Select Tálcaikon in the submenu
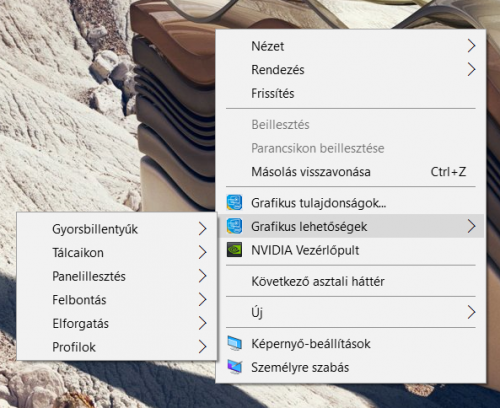Image resolution: width=500 pixels, height=408 pixels. tap(117, 253)
